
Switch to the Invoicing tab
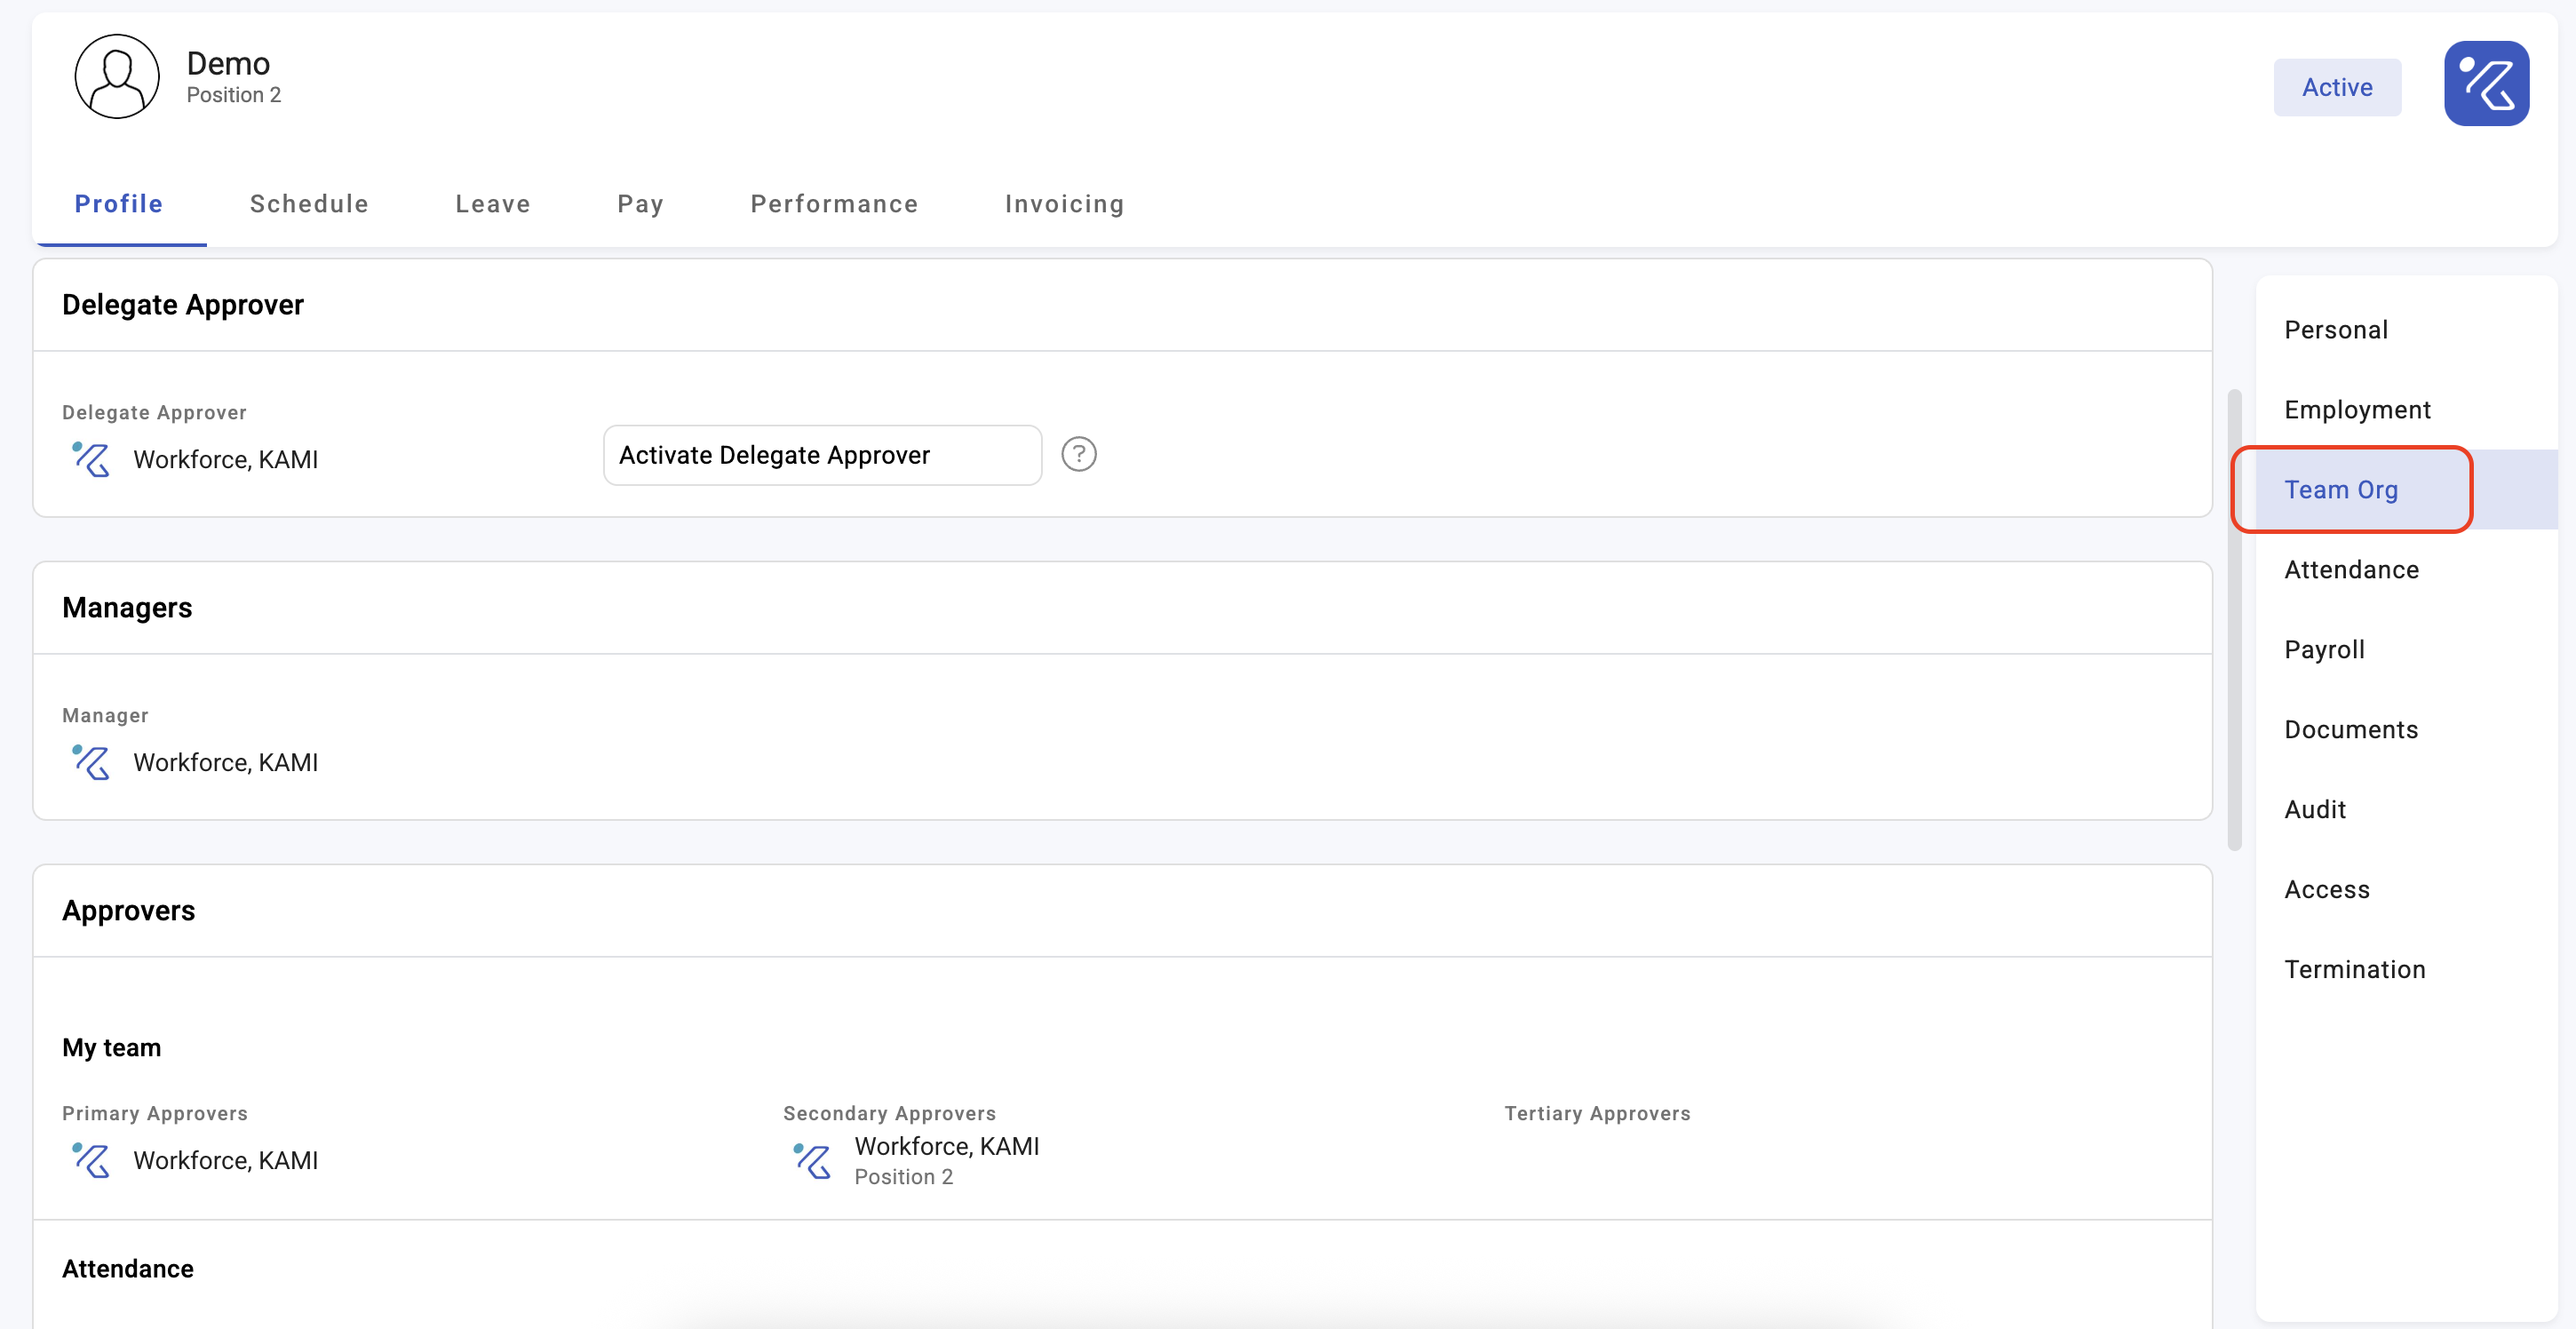1064,204
